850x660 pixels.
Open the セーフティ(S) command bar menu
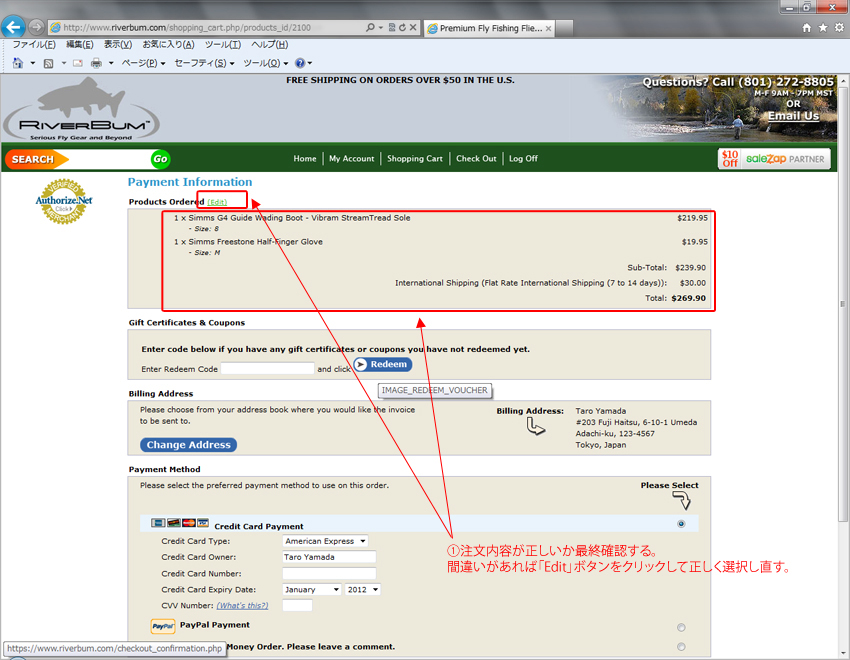pyautogui.click(x=204, y=63)
